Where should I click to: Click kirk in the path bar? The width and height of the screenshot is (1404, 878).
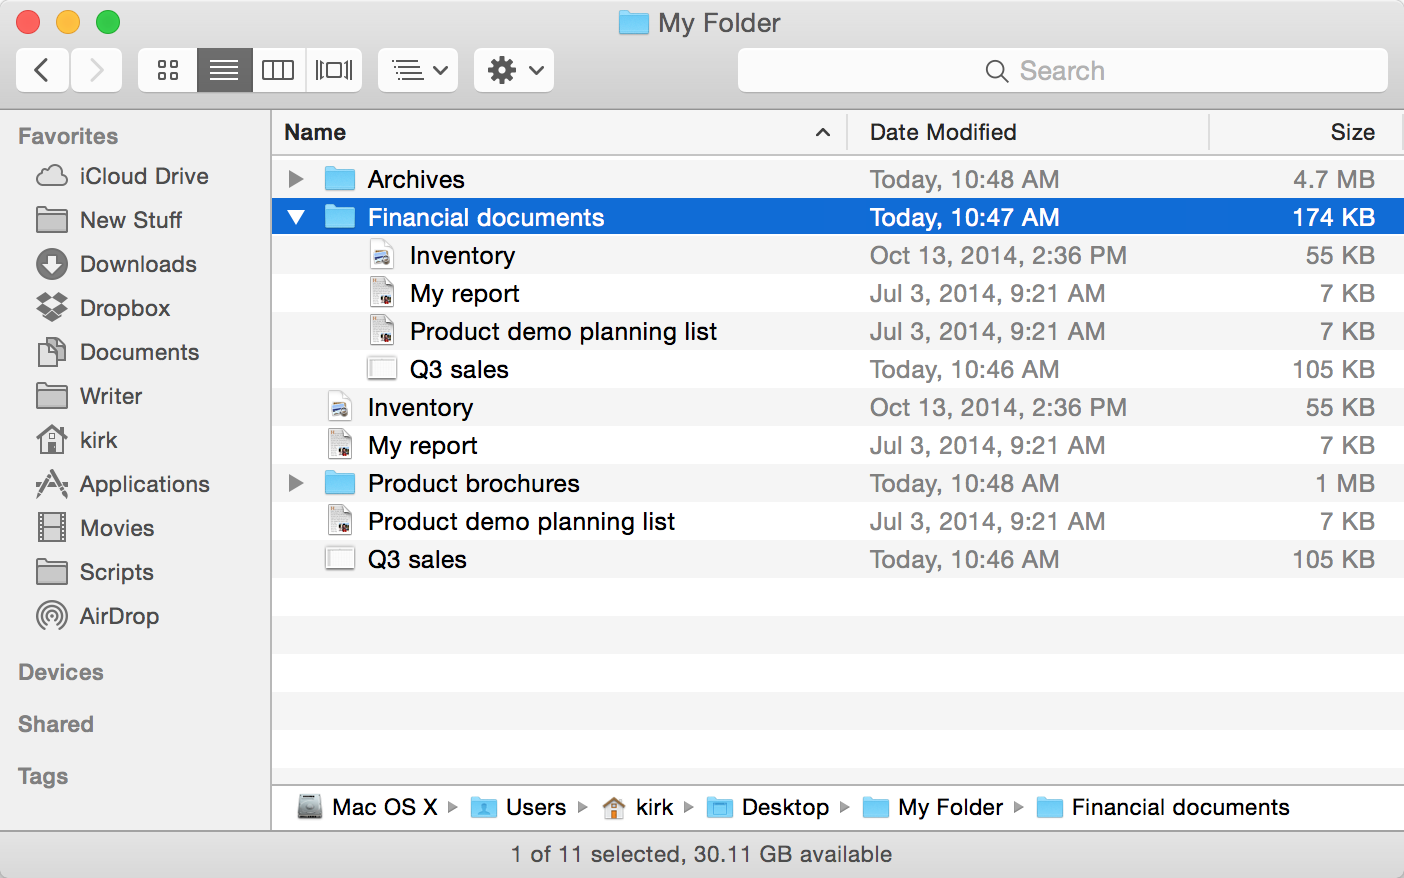pos(638,807)
